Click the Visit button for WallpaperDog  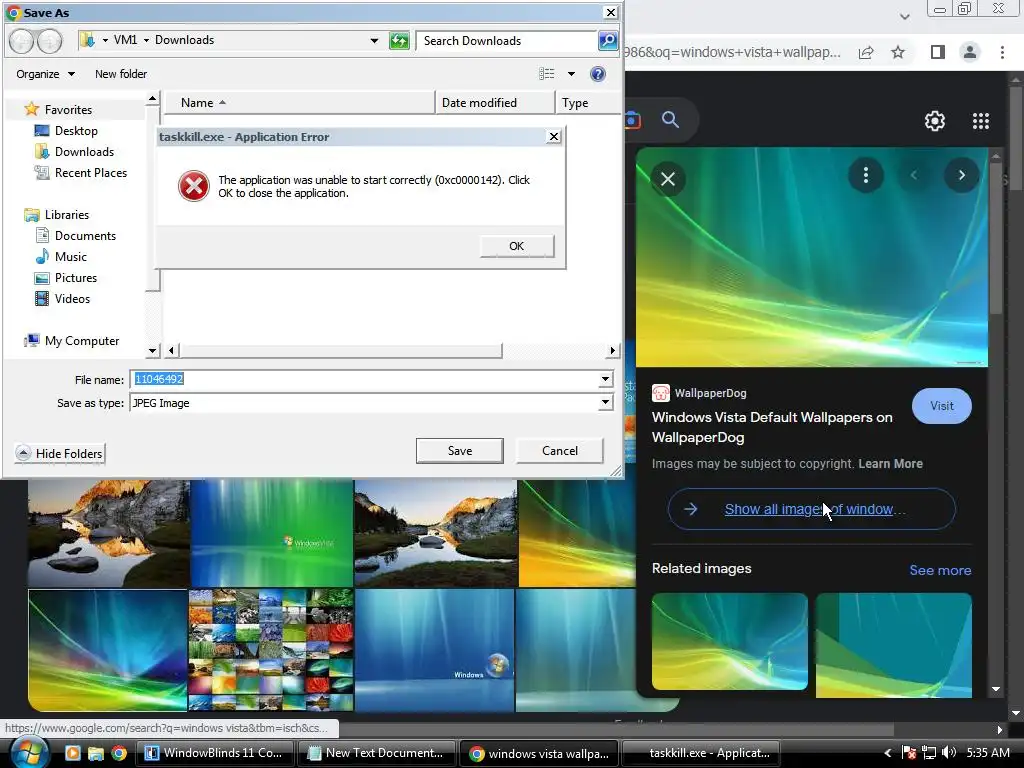[x=942, y=406]
